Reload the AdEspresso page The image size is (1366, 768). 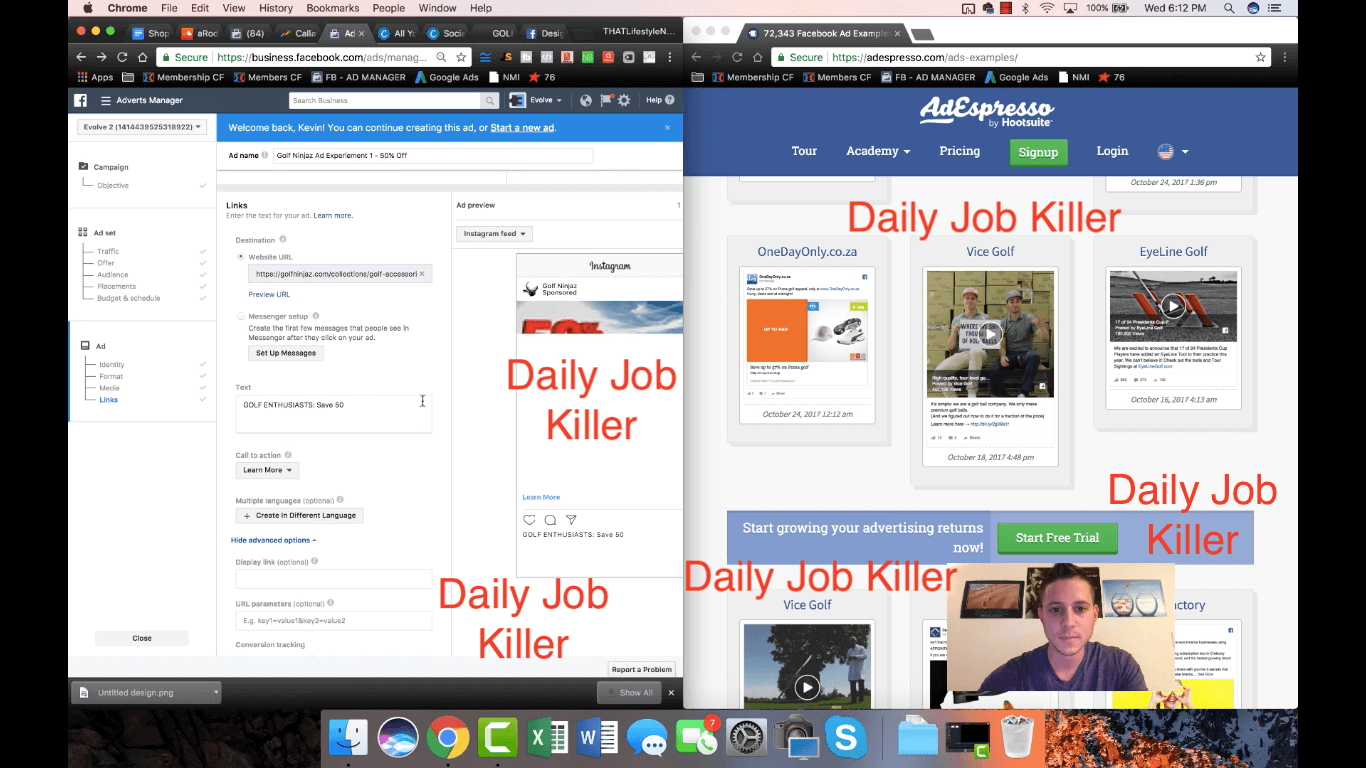pyautogui.click(x=737, y=58)
